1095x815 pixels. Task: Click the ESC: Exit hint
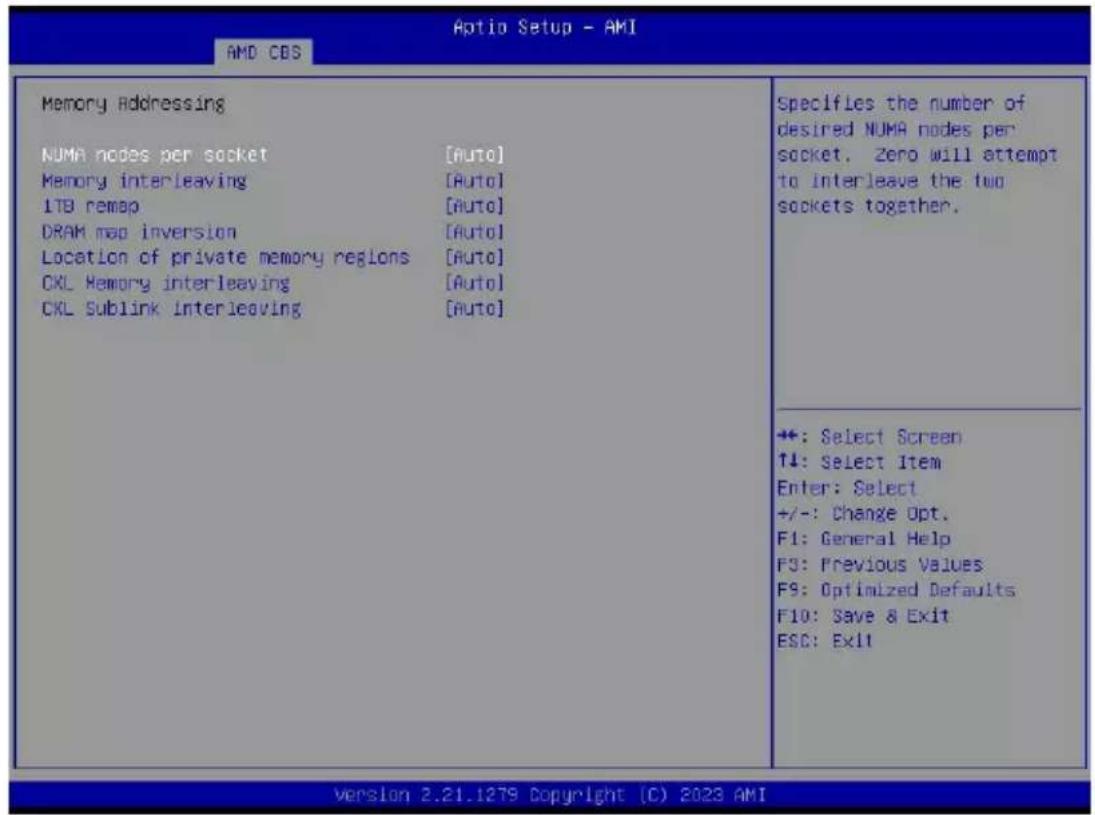click(x=825, y=641)
